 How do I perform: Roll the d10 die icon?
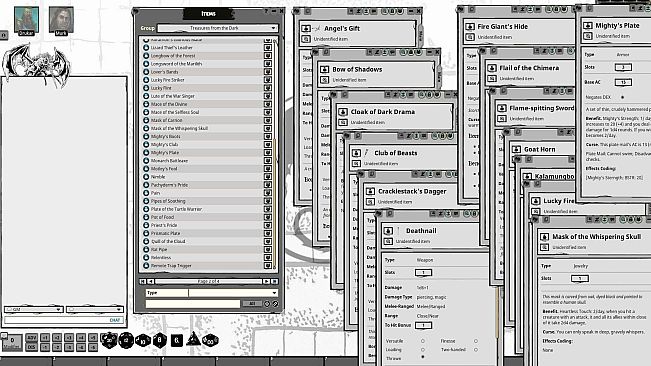pyautogui.click(x=142, y=341)
